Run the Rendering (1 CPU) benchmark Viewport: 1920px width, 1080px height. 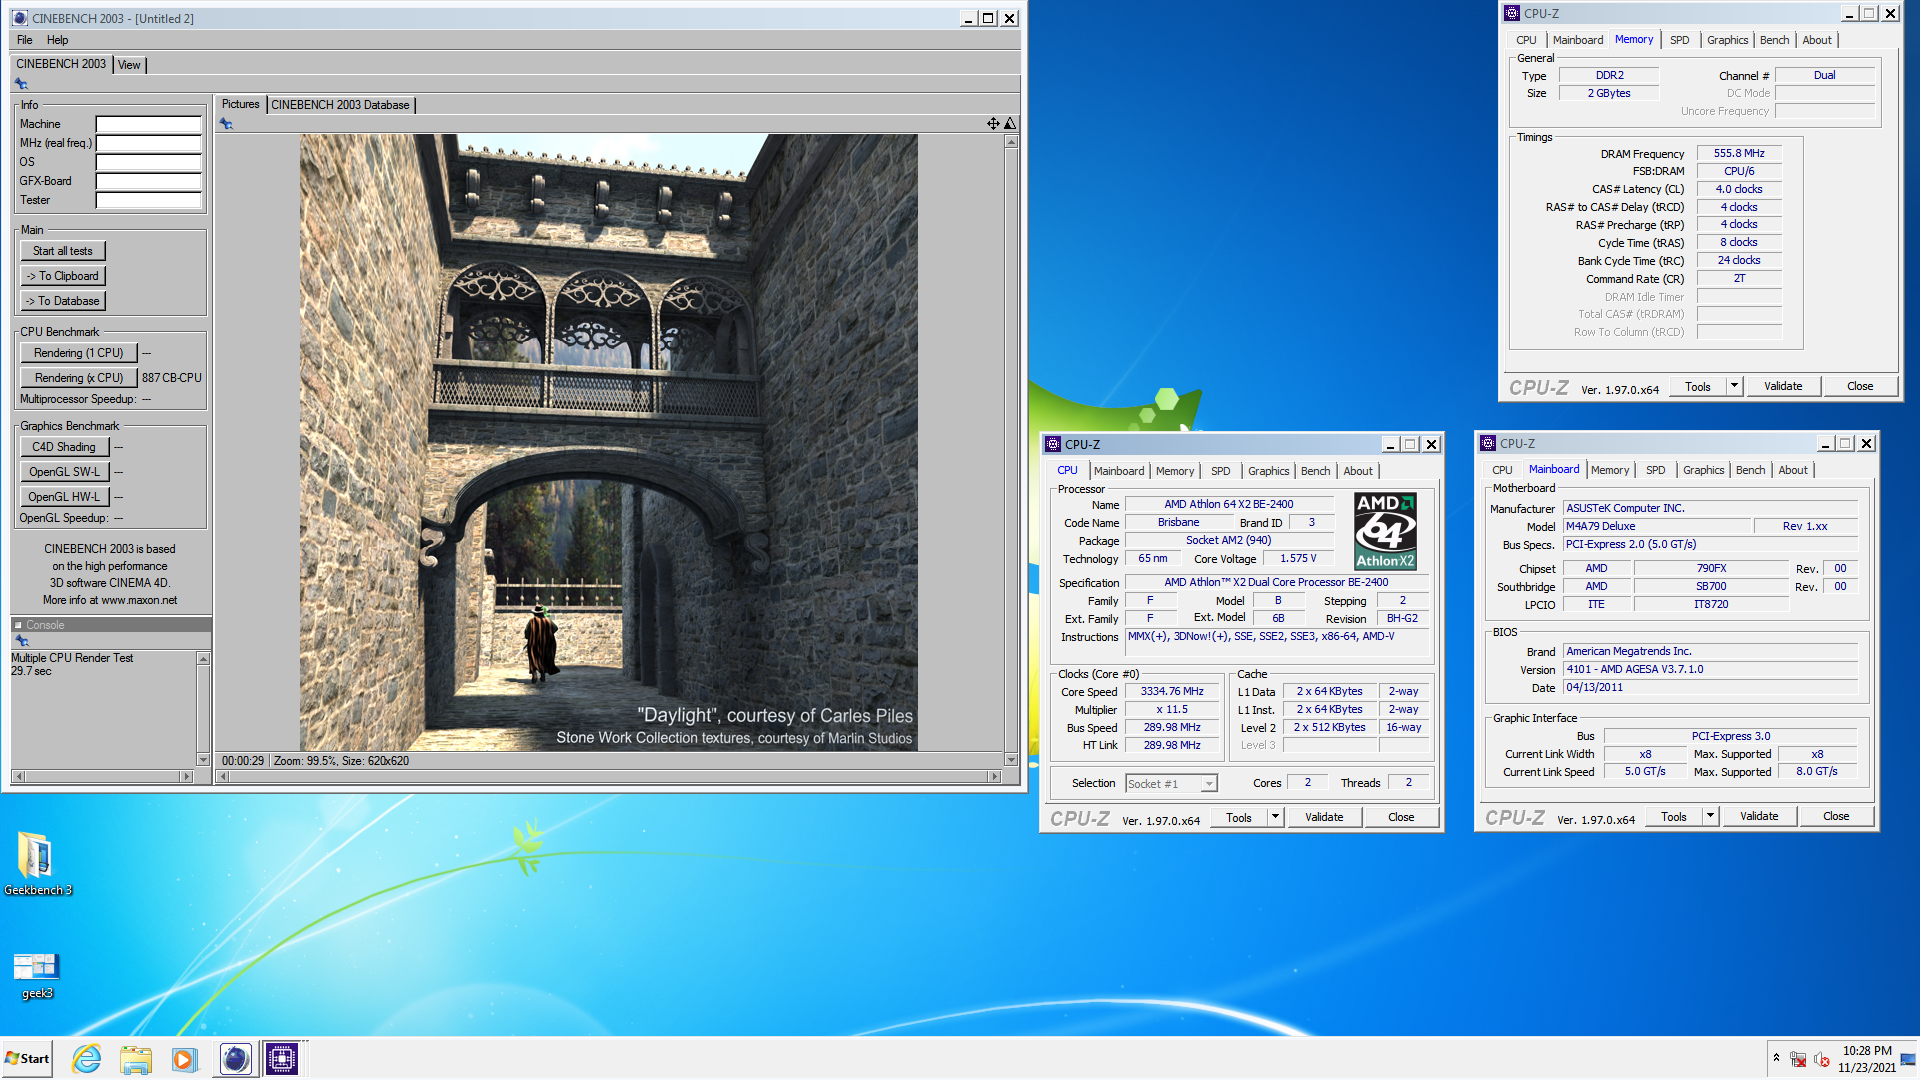point(79,353)
